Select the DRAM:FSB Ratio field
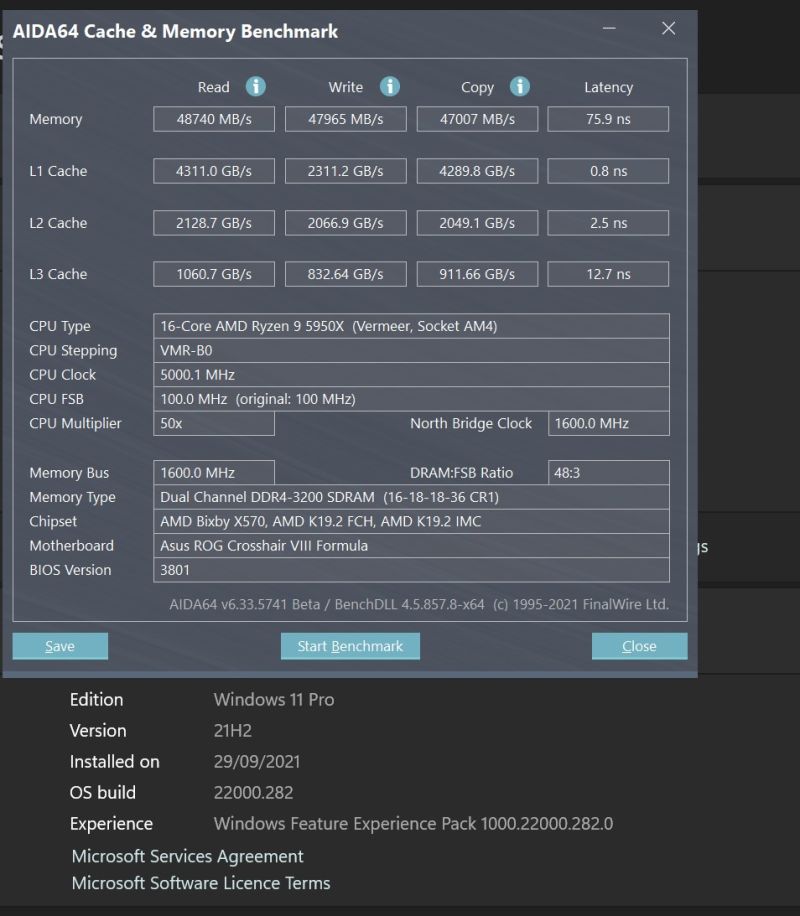The width and height of the screenshot is (800, 916). point(608,472)
